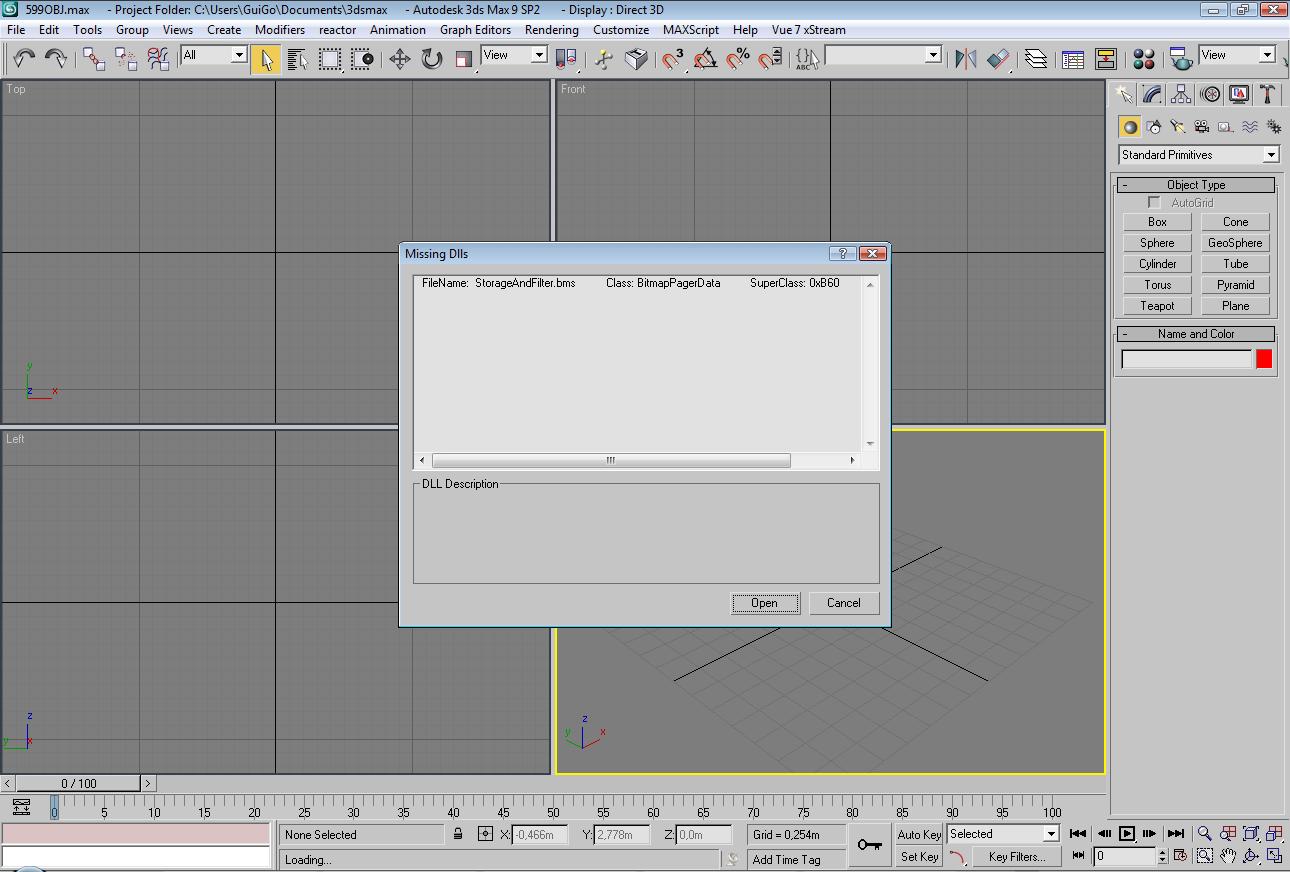Click the Teapot primitive button
Screen dimensions: 1290x872
pos(1157,306)
